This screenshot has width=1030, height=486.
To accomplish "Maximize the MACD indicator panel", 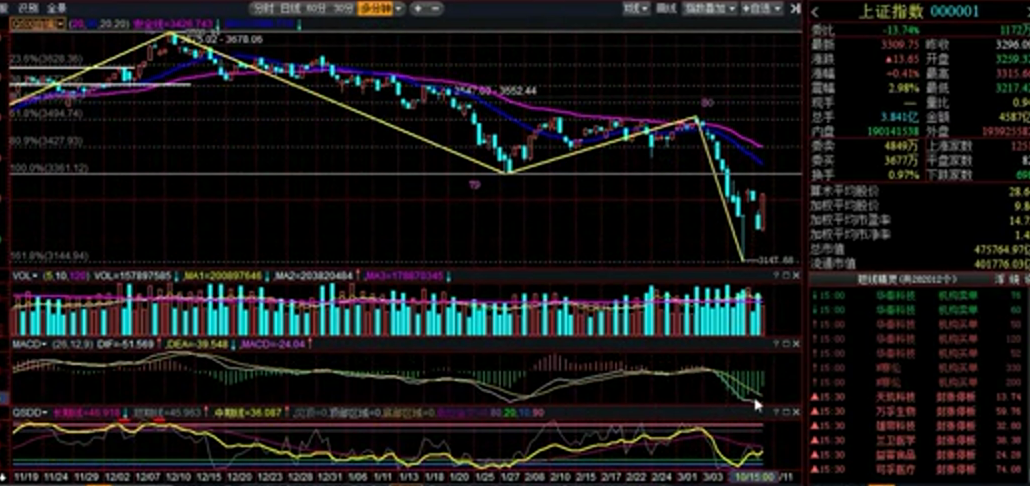I will (786, 344).
